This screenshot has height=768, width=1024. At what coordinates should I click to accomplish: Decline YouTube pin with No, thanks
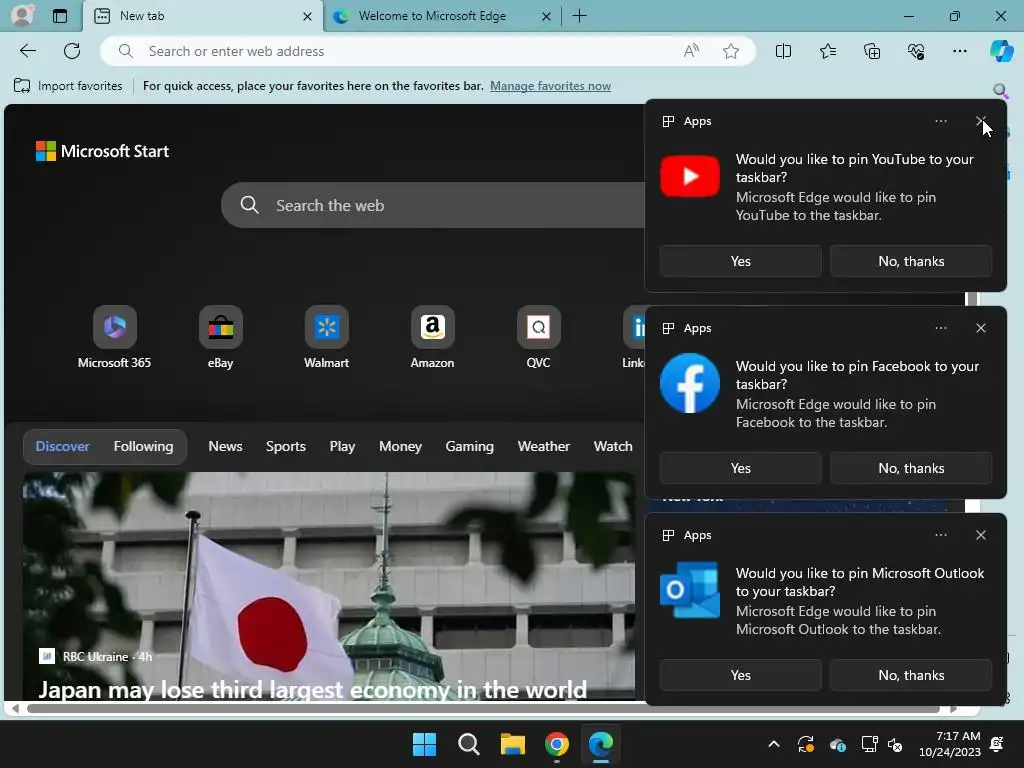tap(911, 261)
